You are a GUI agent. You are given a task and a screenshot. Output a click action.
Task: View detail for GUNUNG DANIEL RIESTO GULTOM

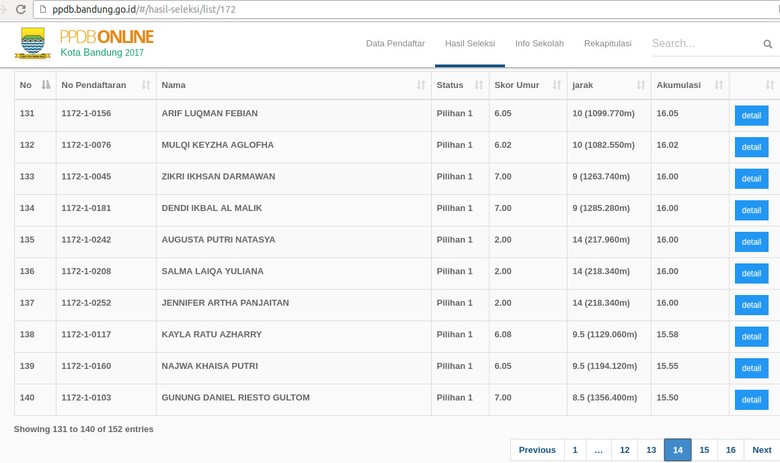coord(751,400)
